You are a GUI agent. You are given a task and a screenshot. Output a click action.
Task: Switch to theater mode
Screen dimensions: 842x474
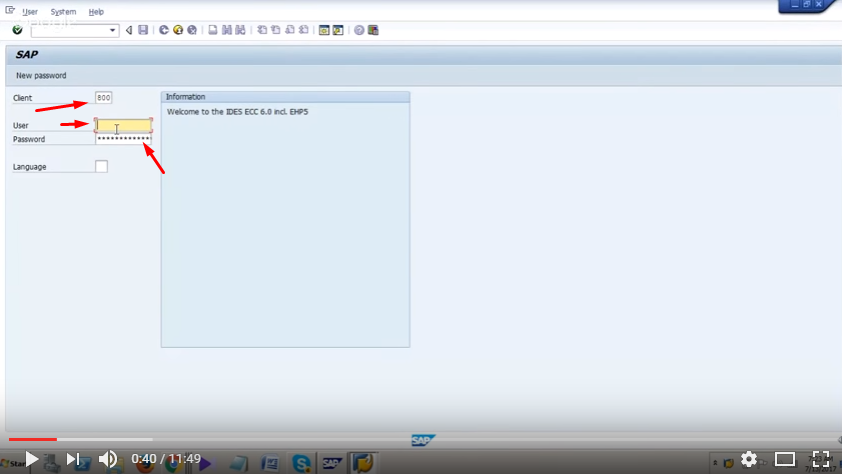pyautogui.click(x=785, y=459)
